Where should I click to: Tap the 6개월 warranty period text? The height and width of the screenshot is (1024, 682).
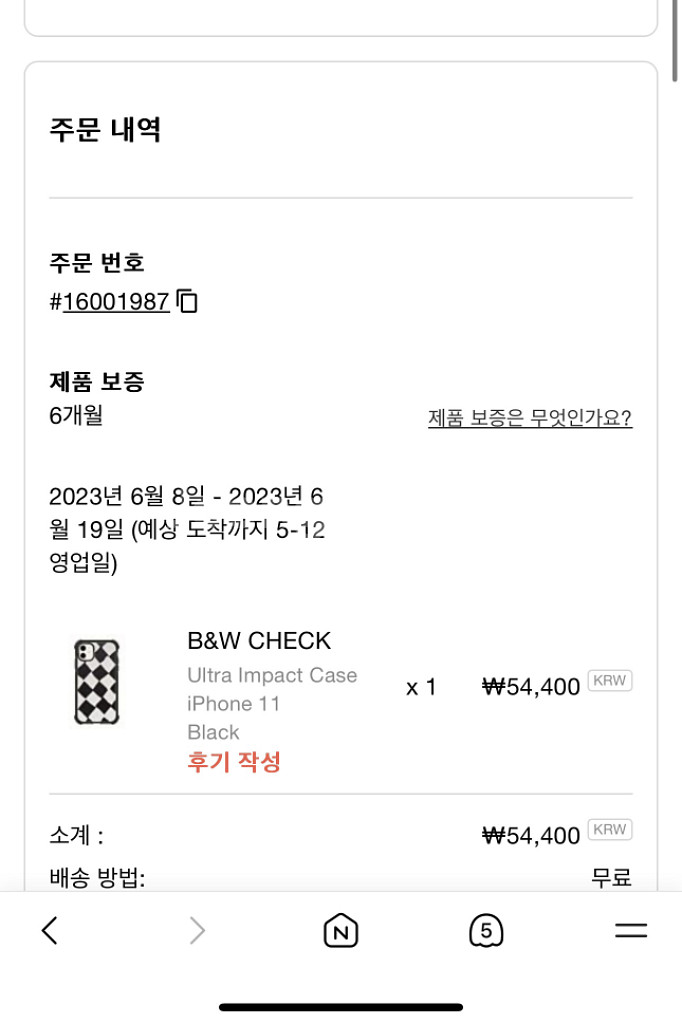click(76, 415)
